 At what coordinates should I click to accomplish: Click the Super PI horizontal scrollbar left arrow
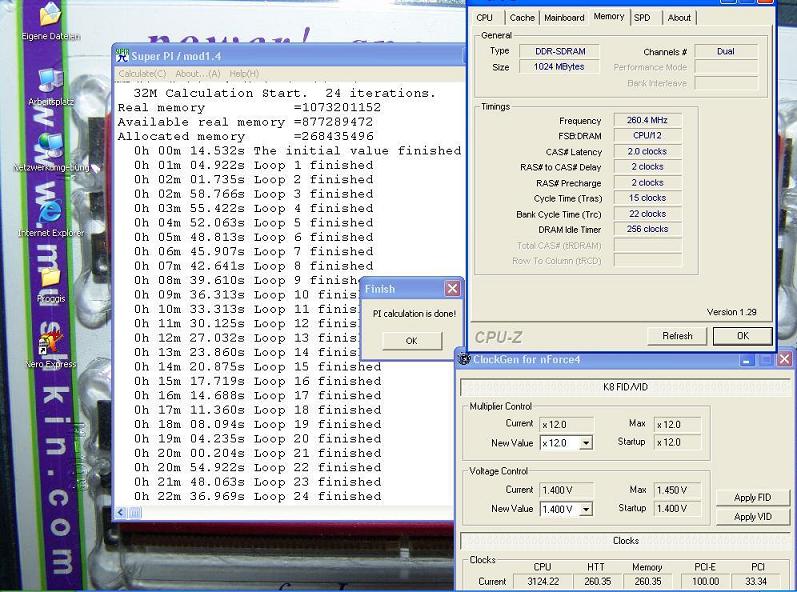120,513
